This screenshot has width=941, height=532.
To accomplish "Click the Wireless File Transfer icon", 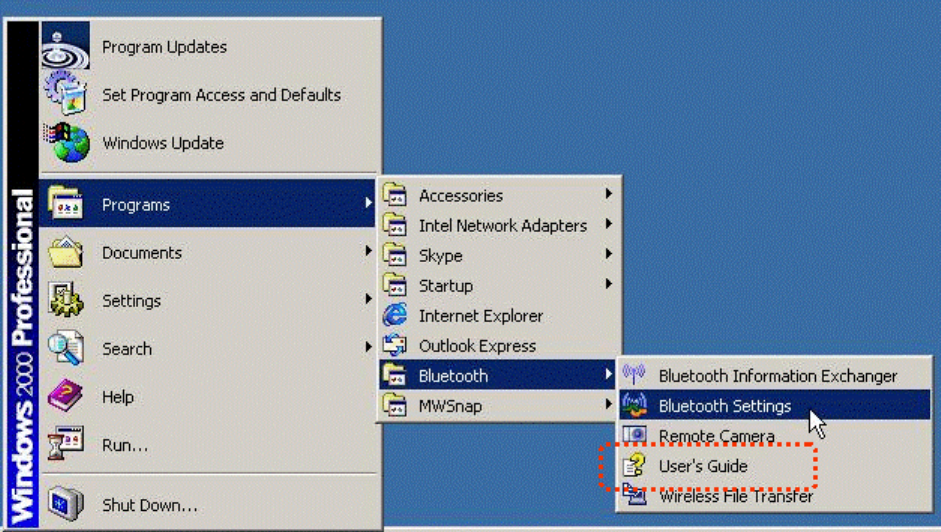I will [x=634, y=495].
